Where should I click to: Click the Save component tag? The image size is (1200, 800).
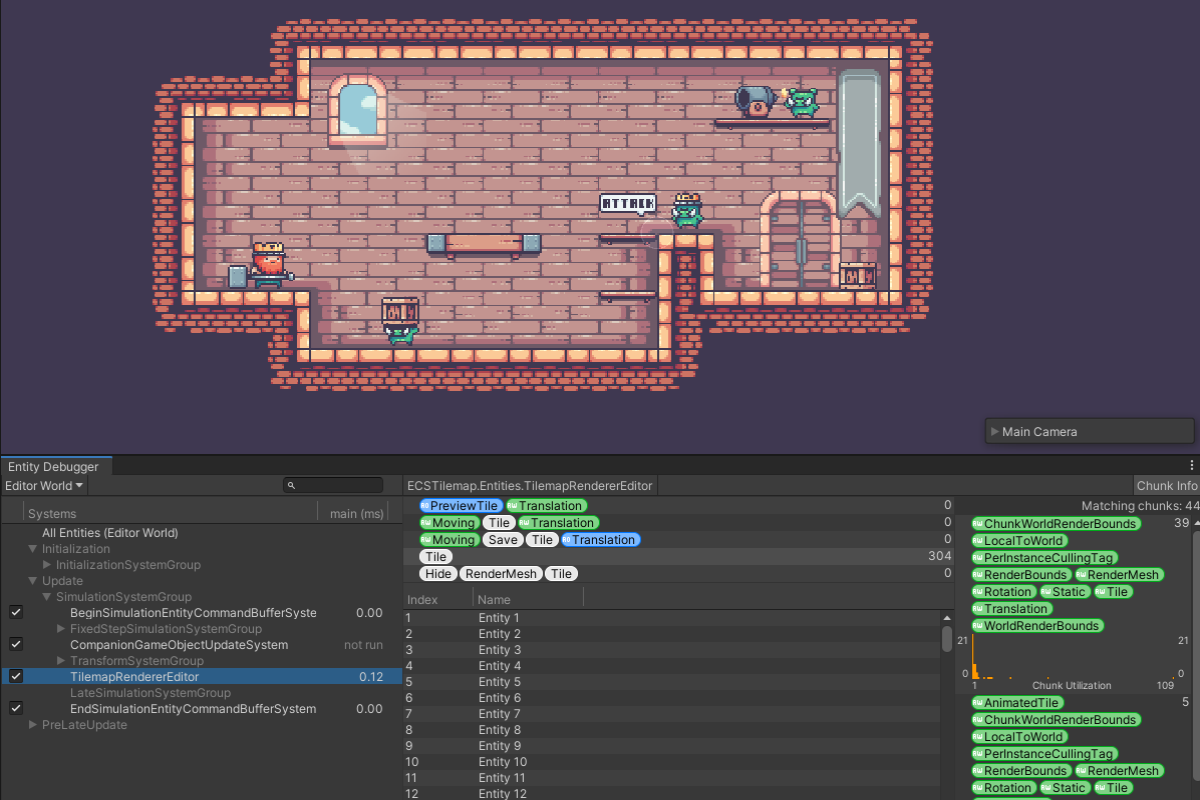click(503, 540)
